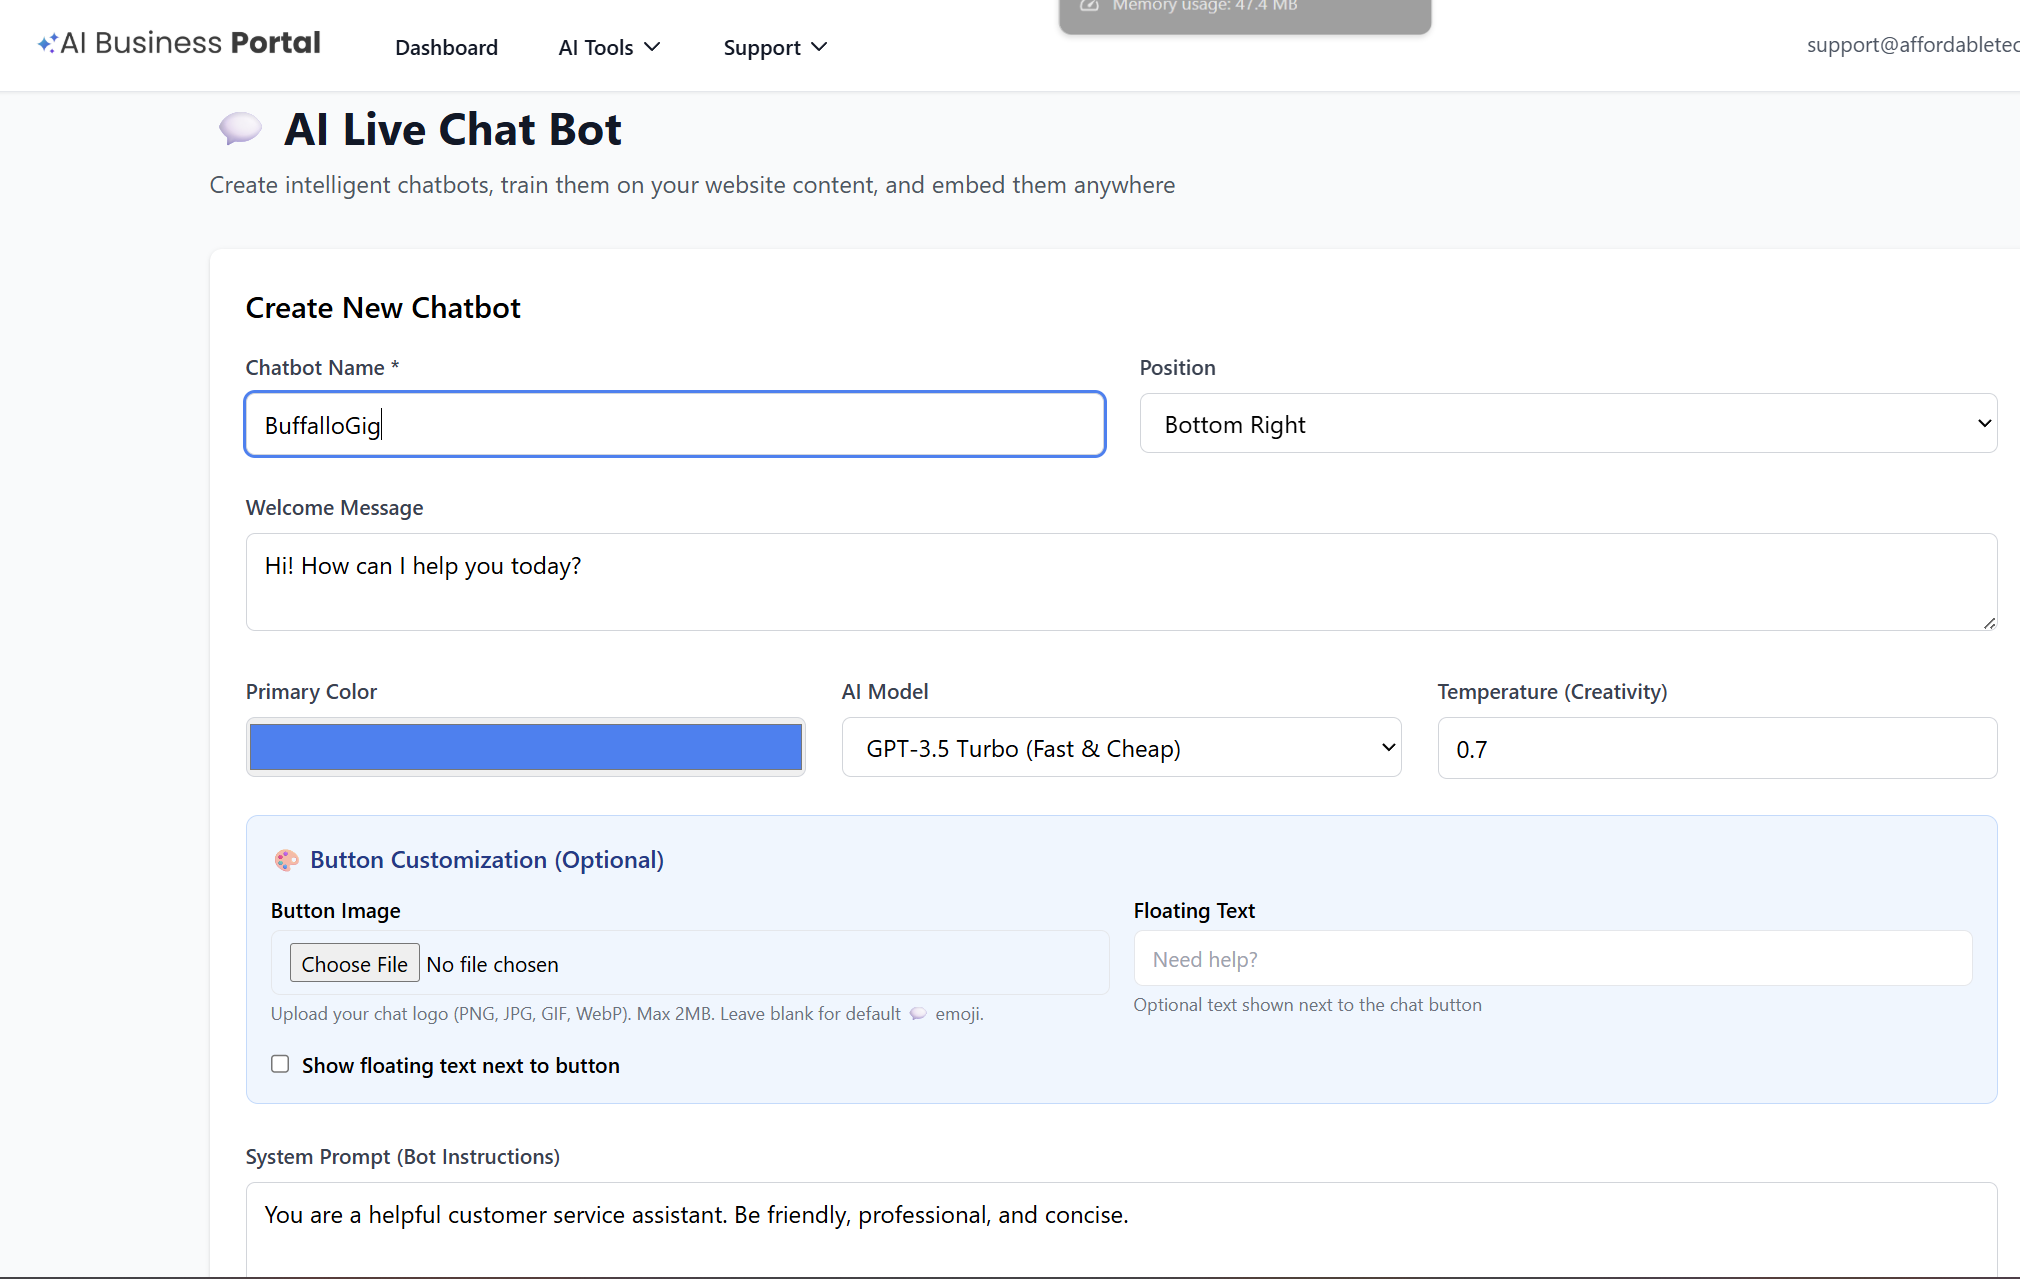The image size is (2020, 1279).
Task: Expand the AI Tools menu
Action: [609, 48]
